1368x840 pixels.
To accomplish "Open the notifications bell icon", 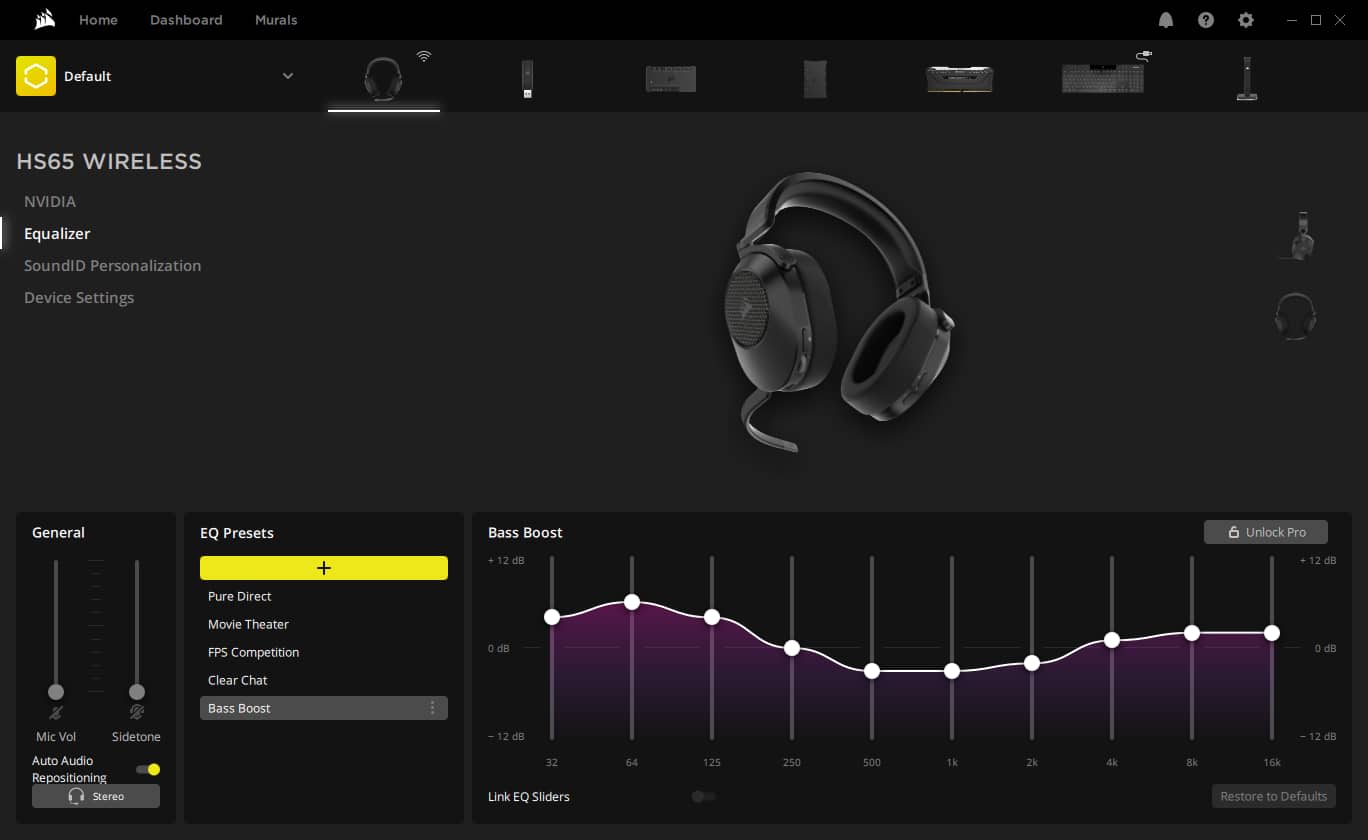I will 1166,20.
